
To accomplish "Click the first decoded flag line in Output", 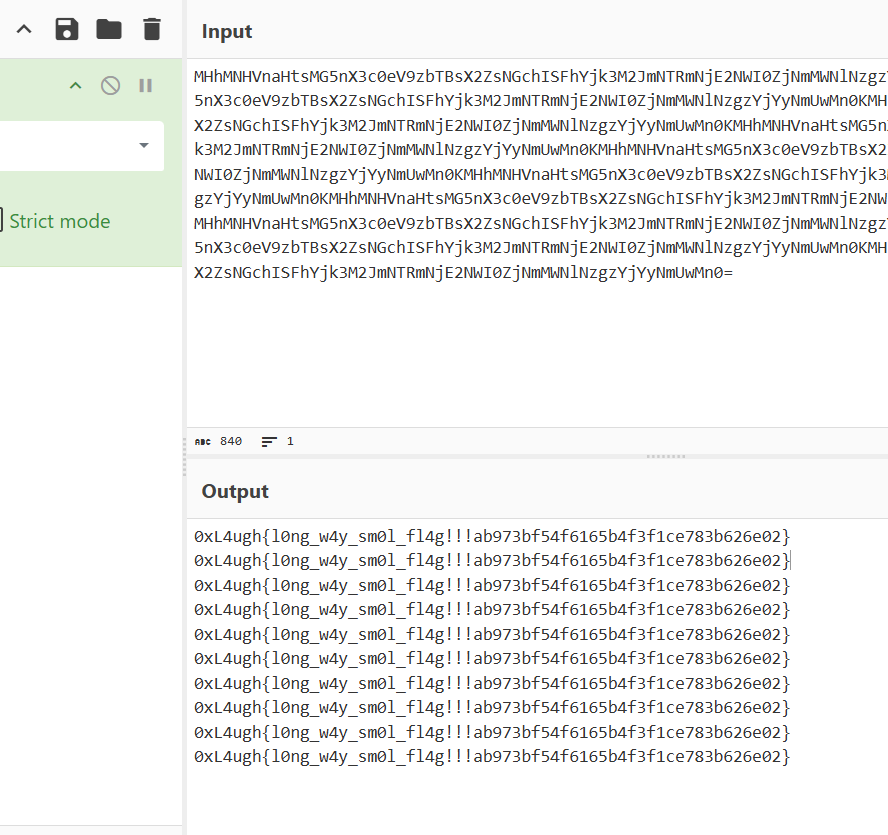I will point(491,535).
